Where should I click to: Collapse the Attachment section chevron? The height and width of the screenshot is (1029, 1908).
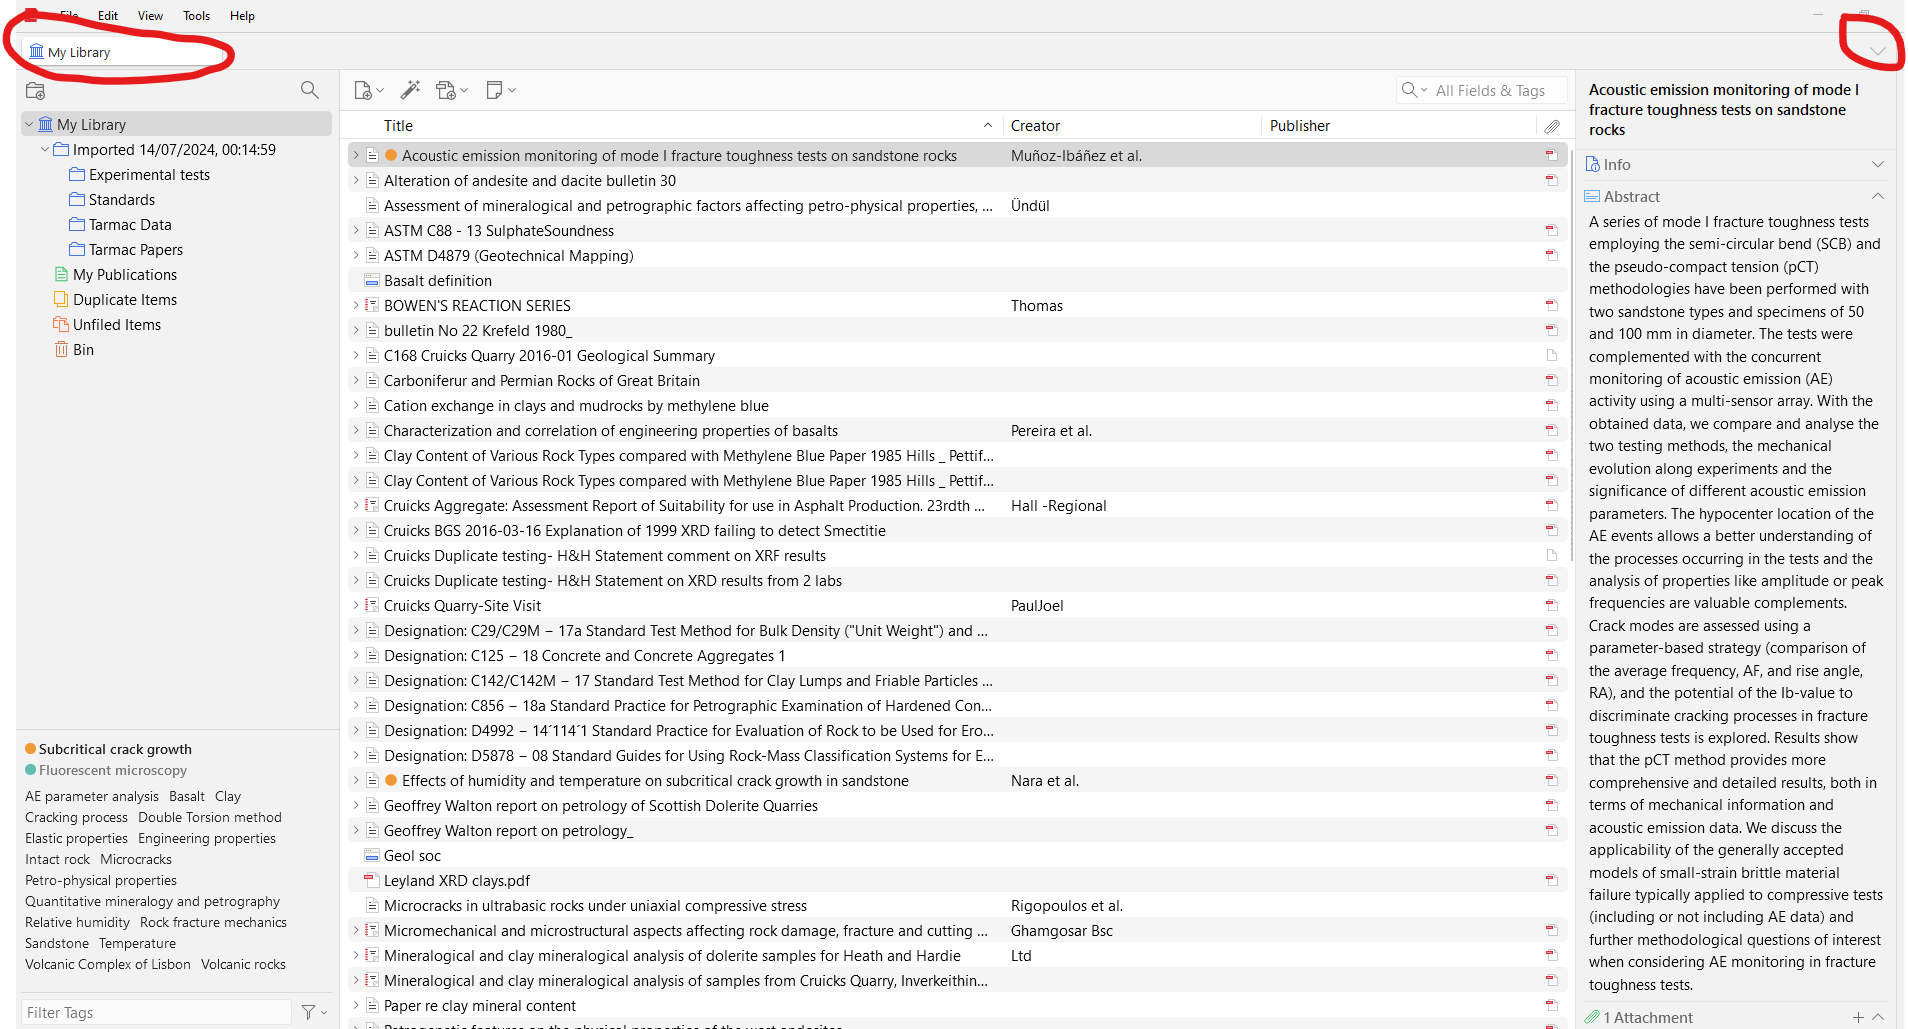tap(1878, 1017)
